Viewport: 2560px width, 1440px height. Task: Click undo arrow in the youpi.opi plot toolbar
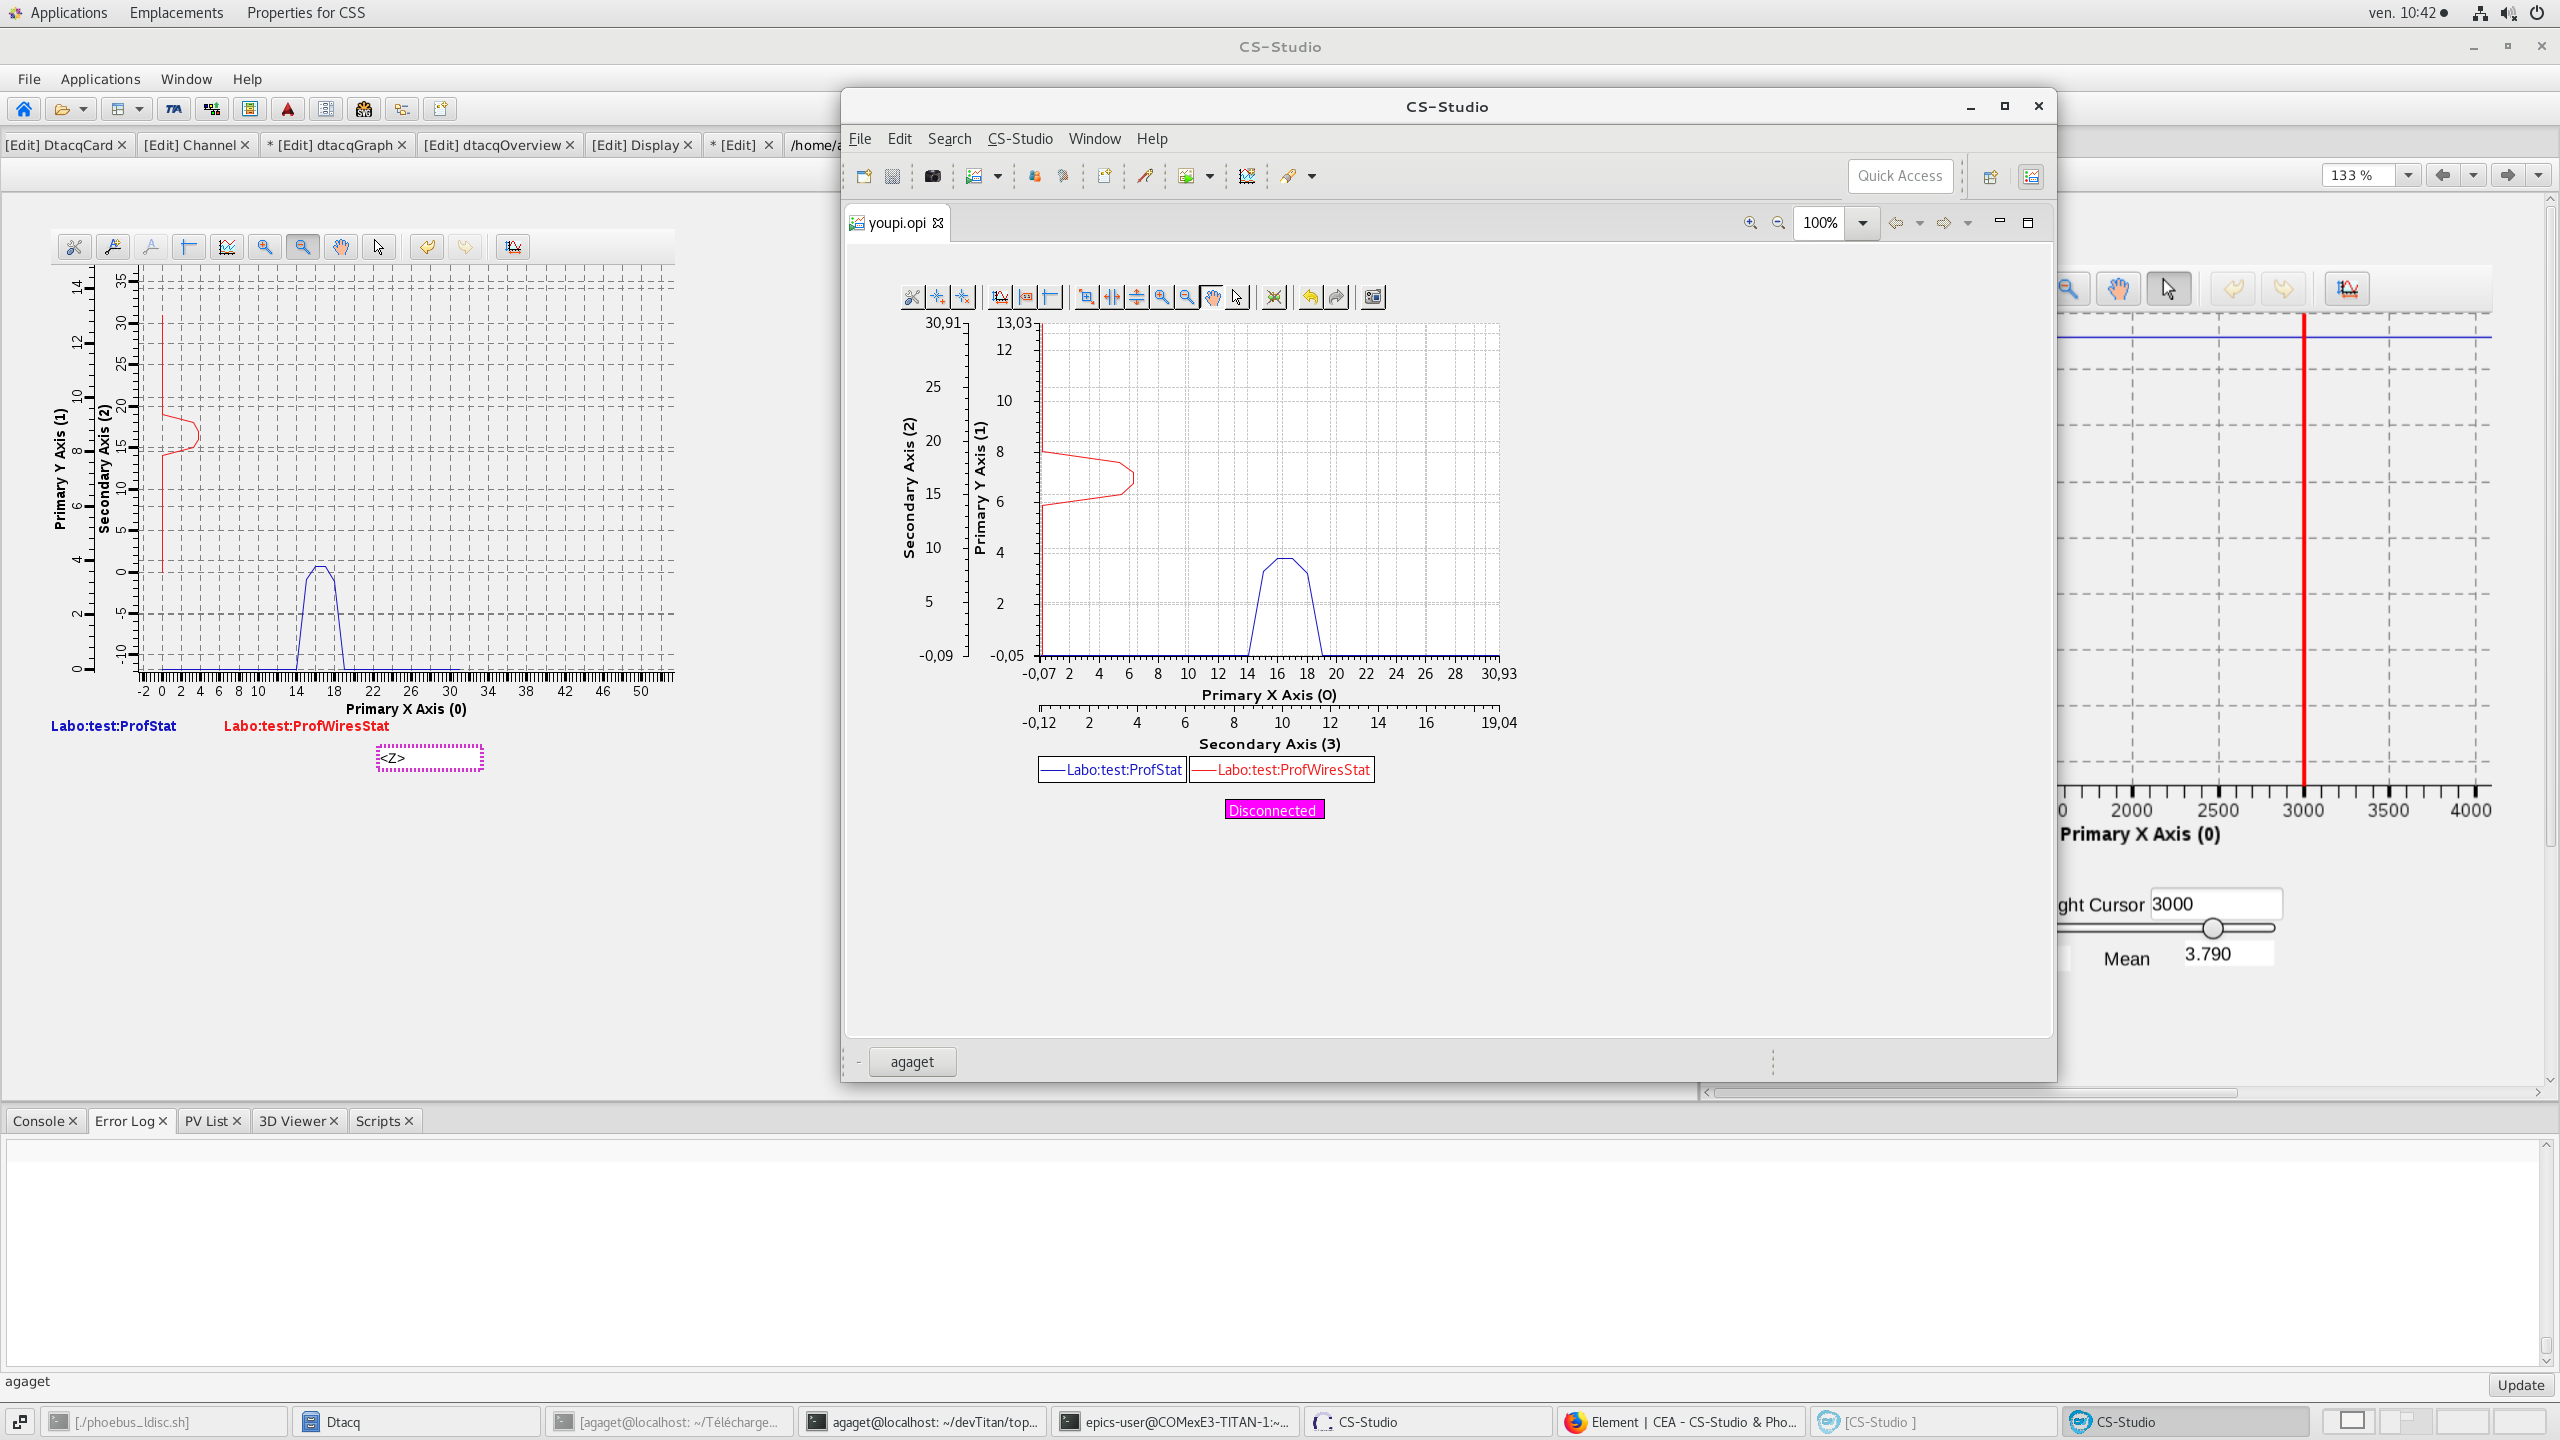[1310, 297]
